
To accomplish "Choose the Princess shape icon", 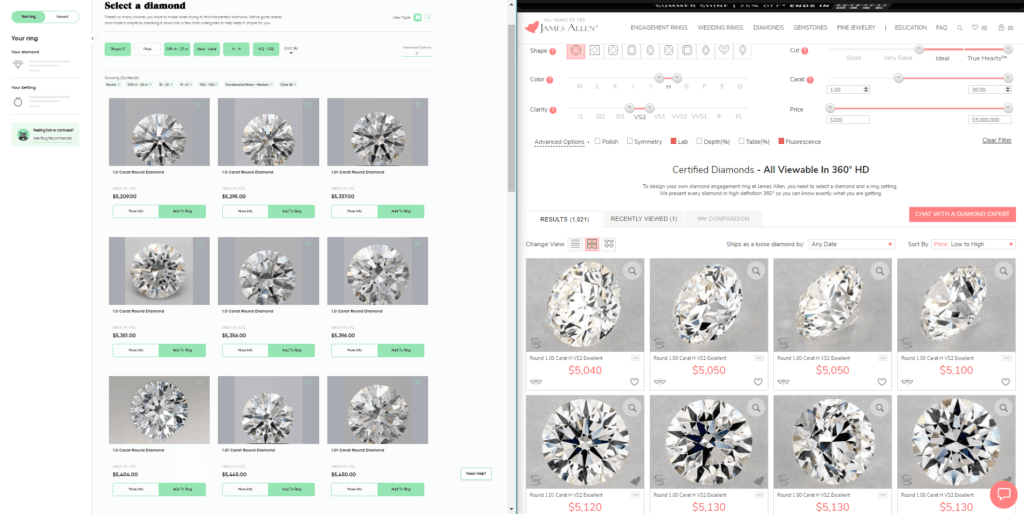I will (594, 50).
